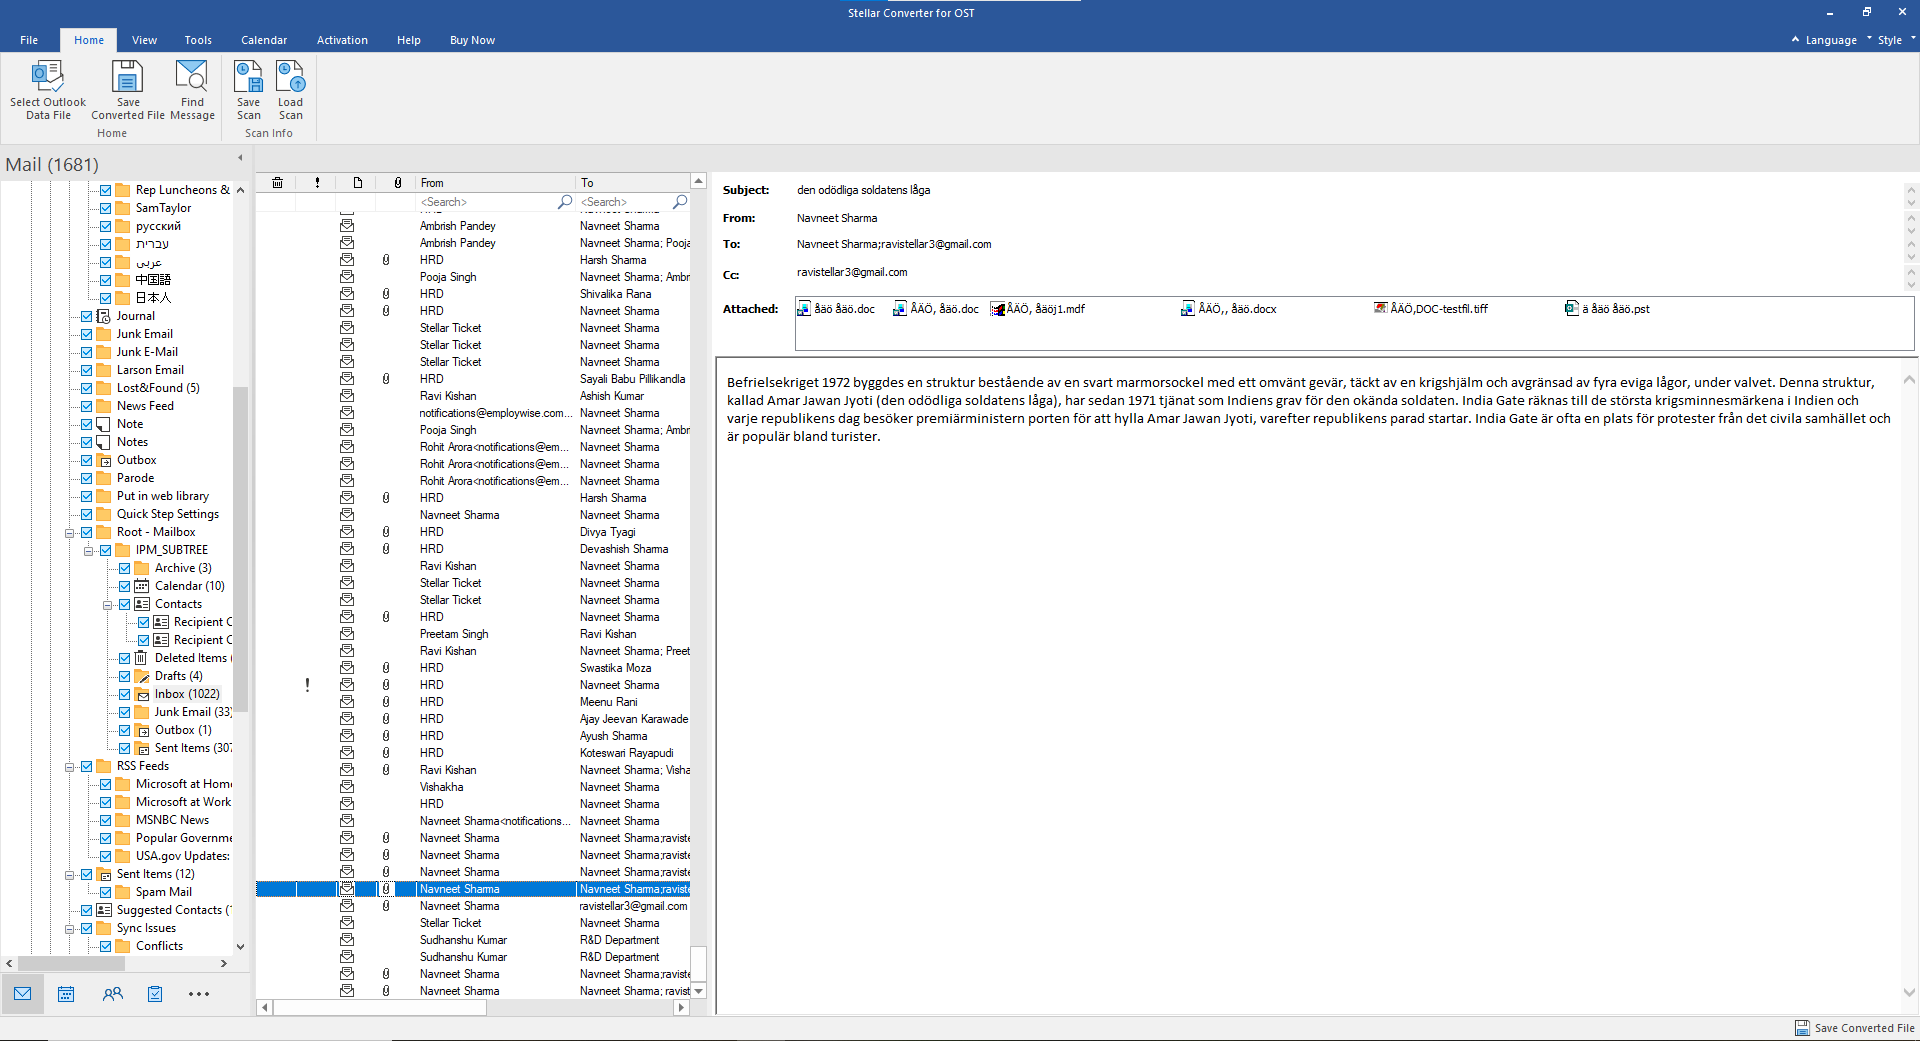Toggle Lost&Found (5) checkbox
Viewport: 1920px width, 1041px height.
click(x=87, y=388)
